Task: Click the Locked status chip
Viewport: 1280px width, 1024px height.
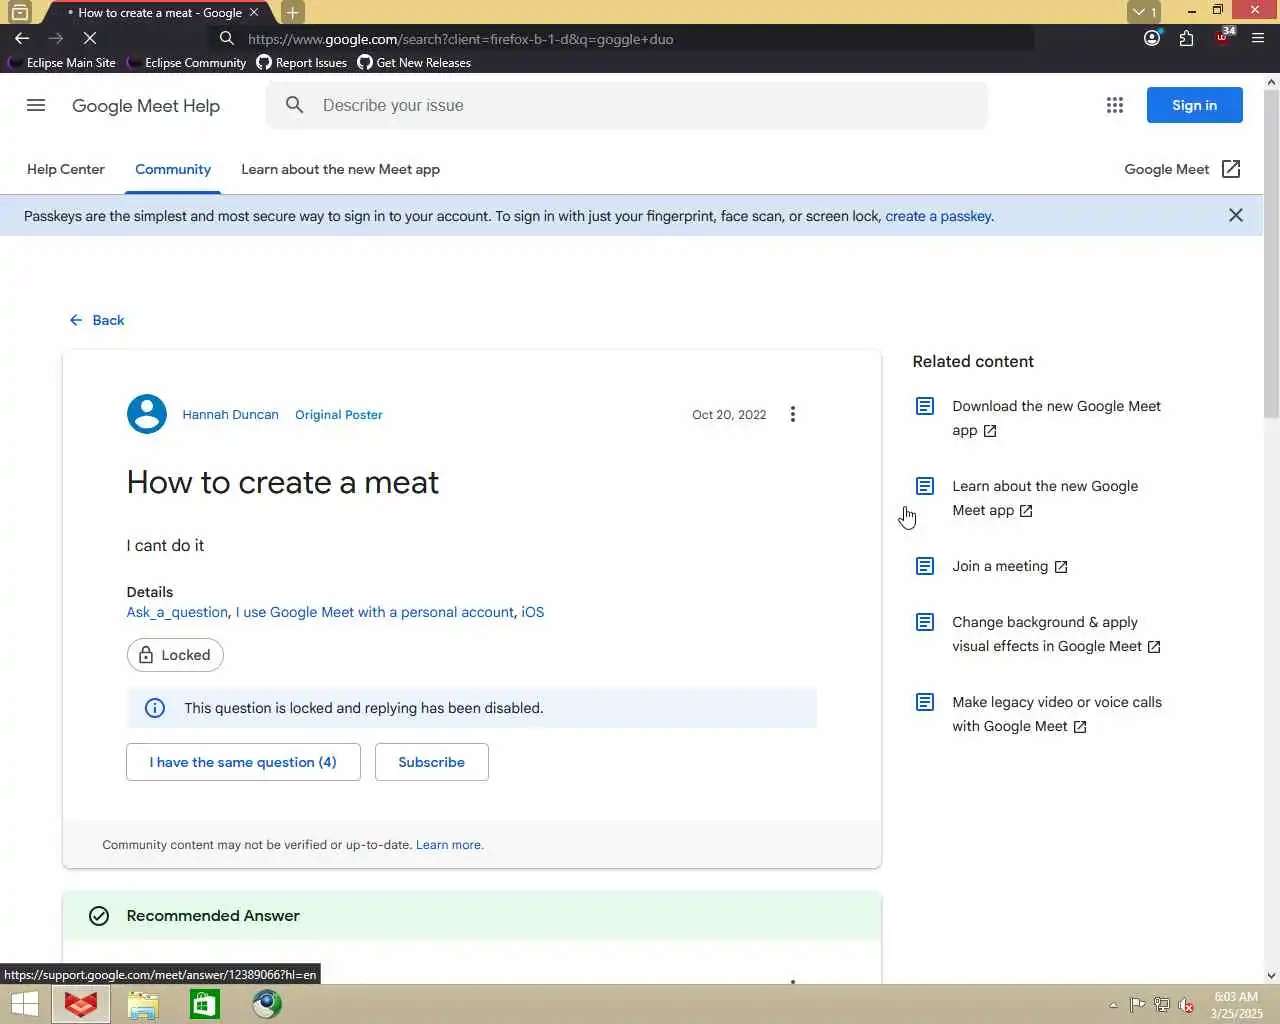Action: click(175, 655)
